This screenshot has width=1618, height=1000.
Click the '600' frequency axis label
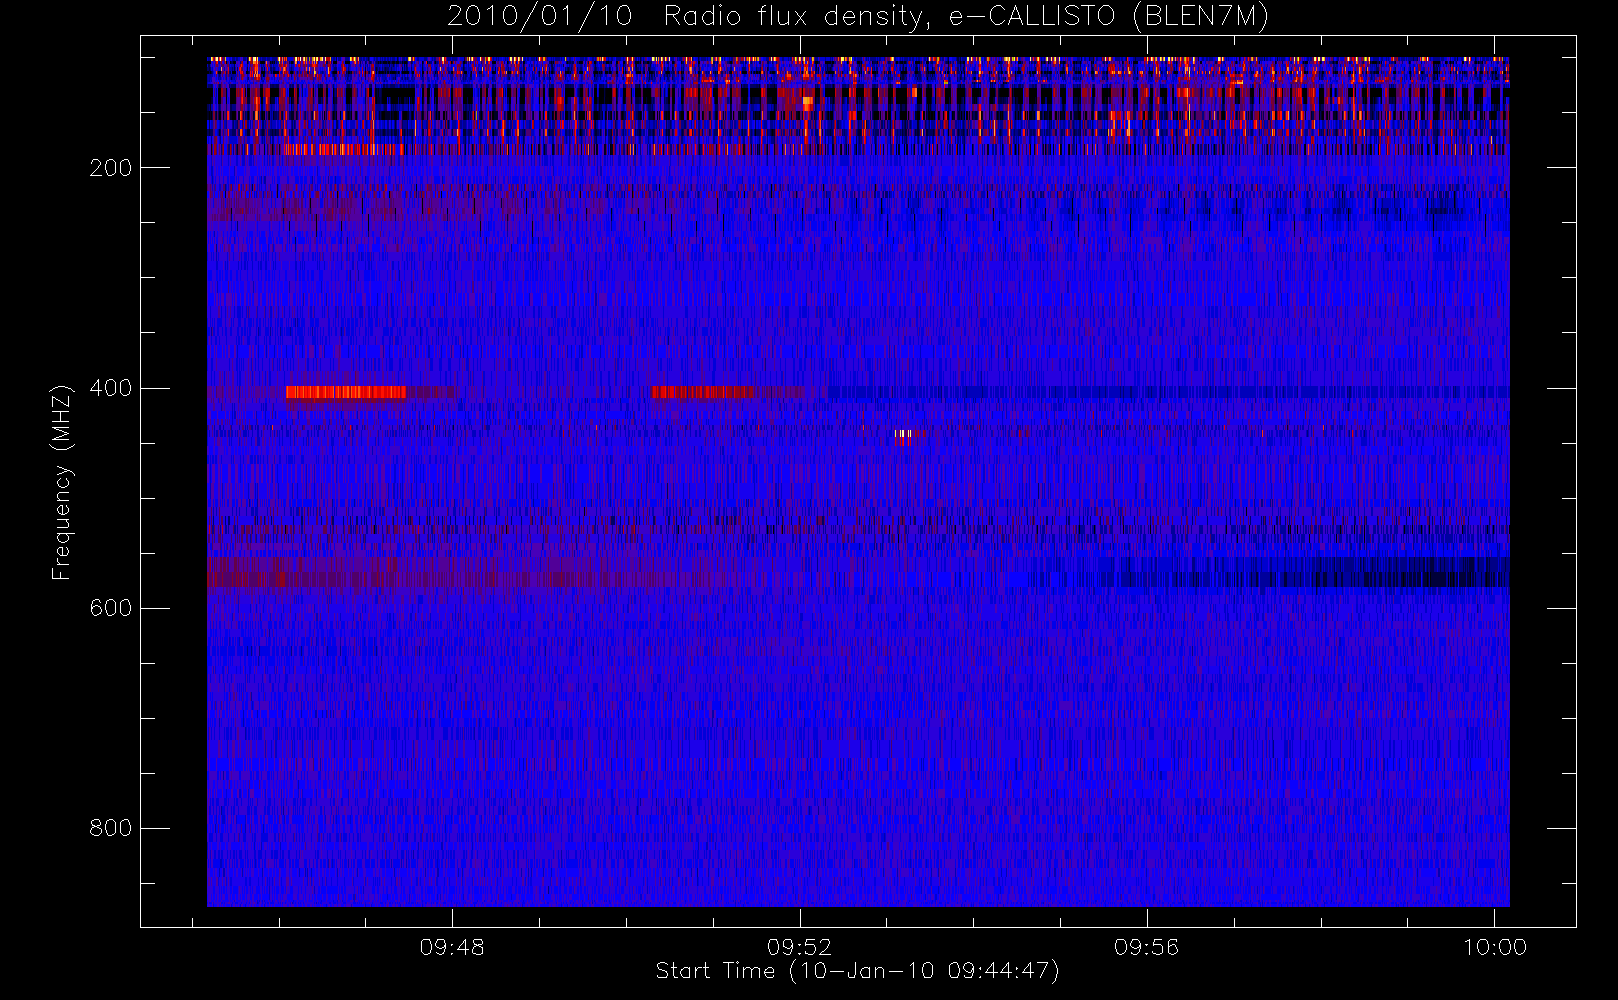(x=110, y=608)
